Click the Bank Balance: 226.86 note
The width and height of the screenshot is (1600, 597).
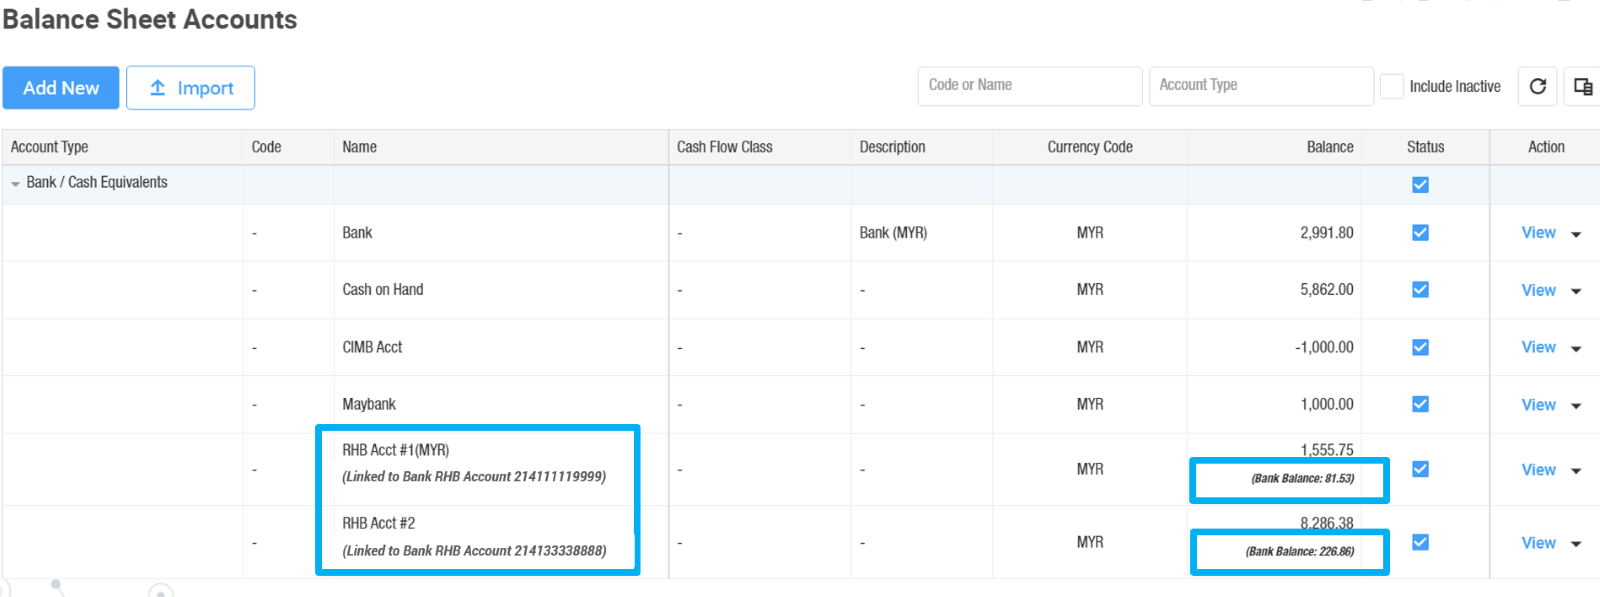[x=1300, y=551]
